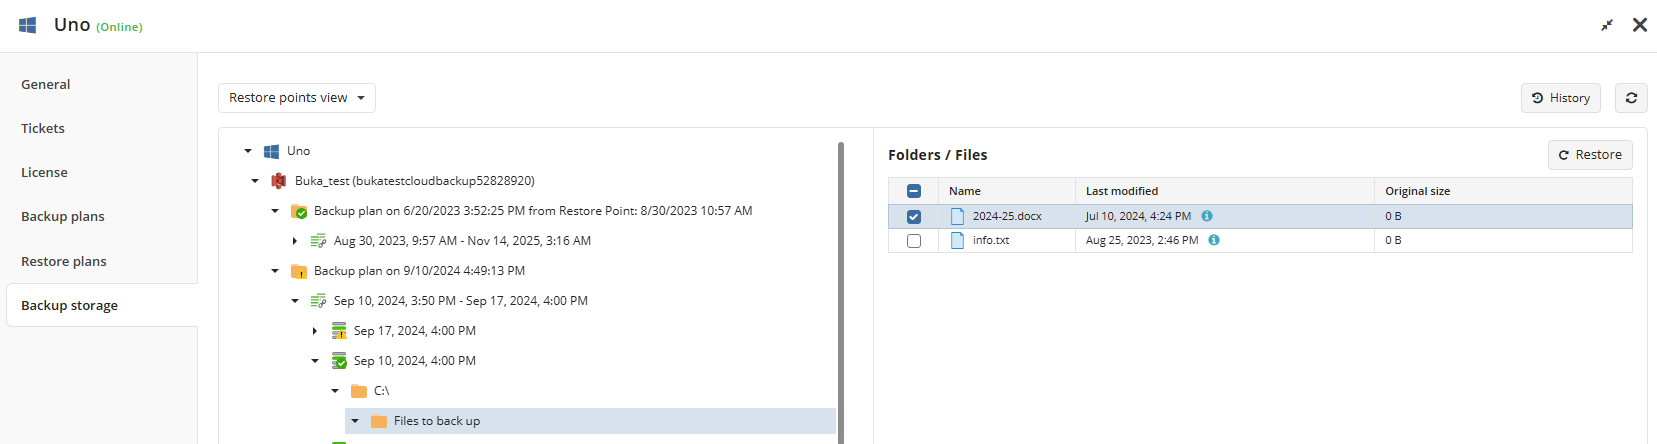Click the Sep 10, 2024 4:00 PM restore point icon
This screenshot has width=1657, height=444.
pos(339,361)
